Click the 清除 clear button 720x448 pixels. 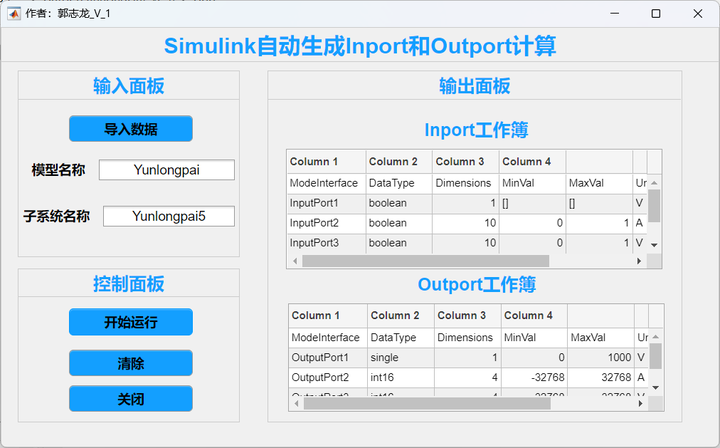point(131,363)
